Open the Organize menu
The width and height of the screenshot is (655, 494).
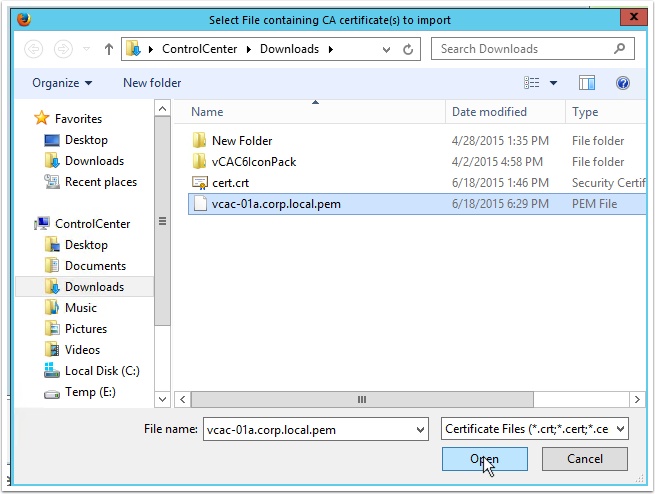click(62, 83)
